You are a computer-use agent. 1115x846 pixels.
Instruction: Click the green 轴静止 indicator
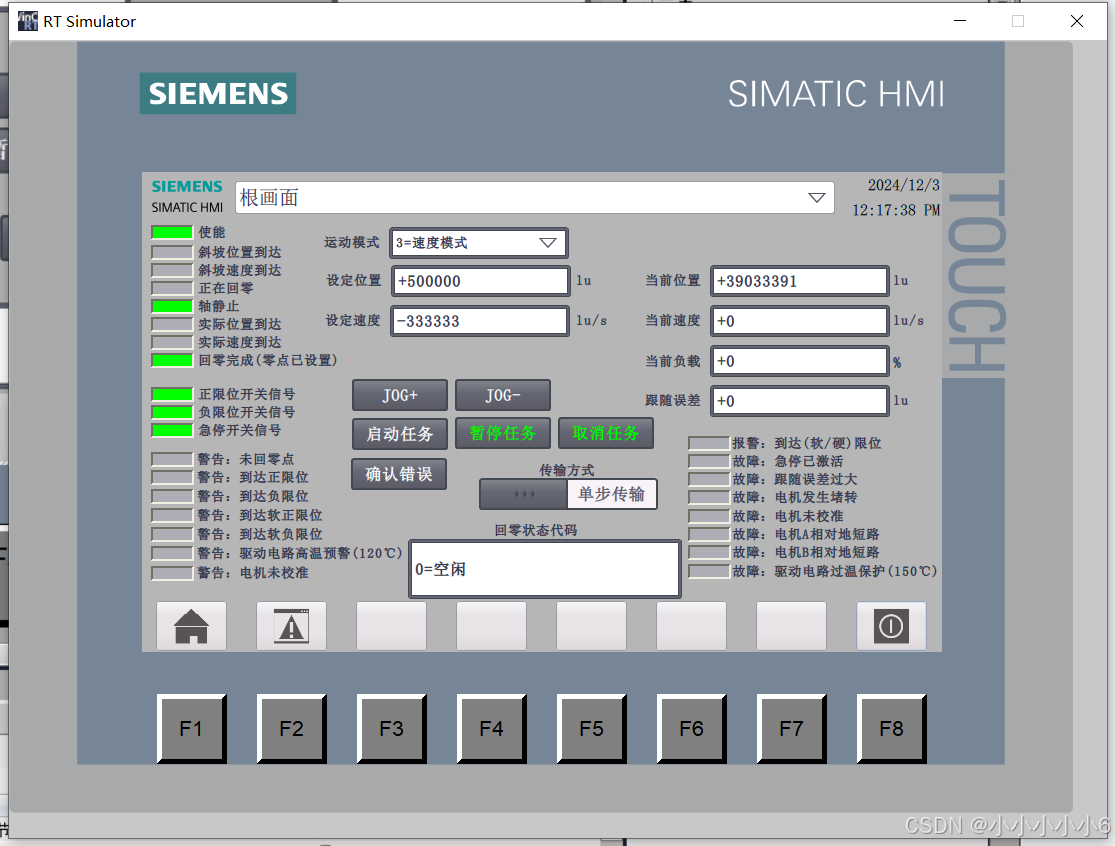click(172, 306)
